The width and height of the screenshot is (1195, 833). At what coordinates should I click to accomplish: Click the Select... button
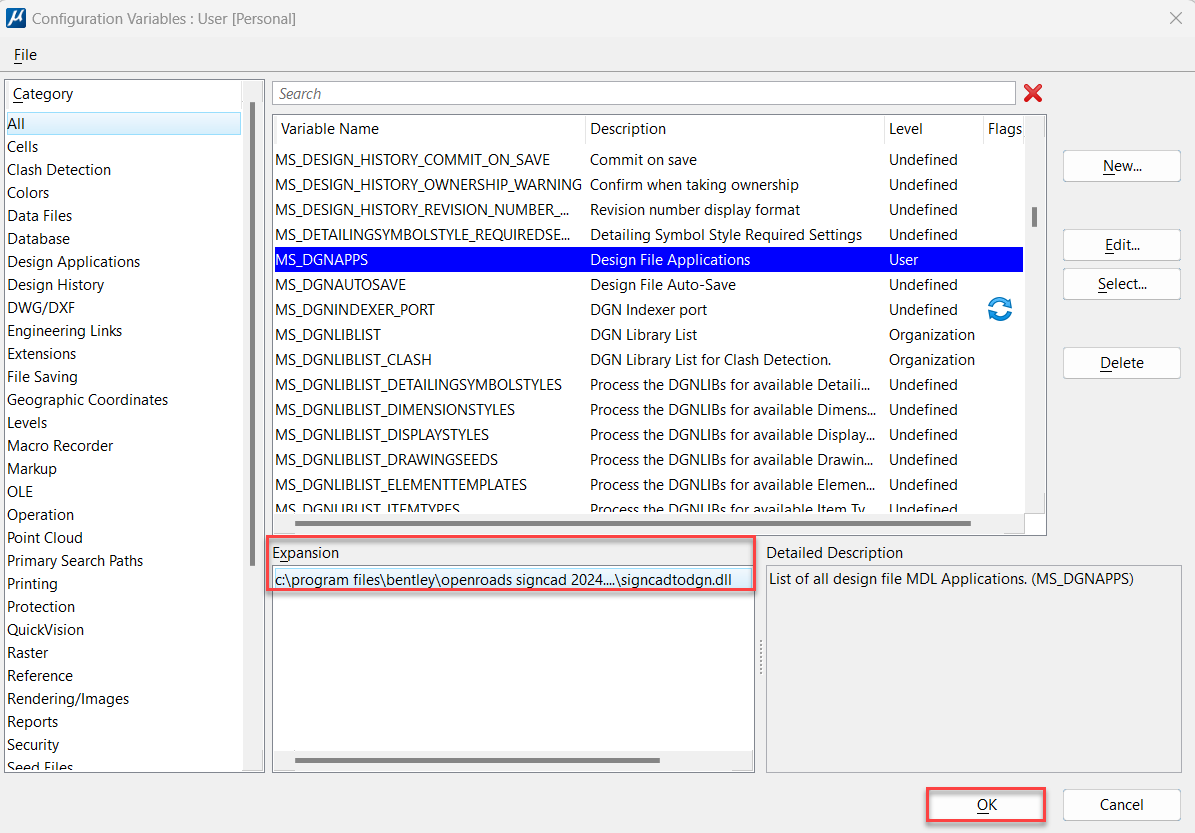click(1121, 284)
